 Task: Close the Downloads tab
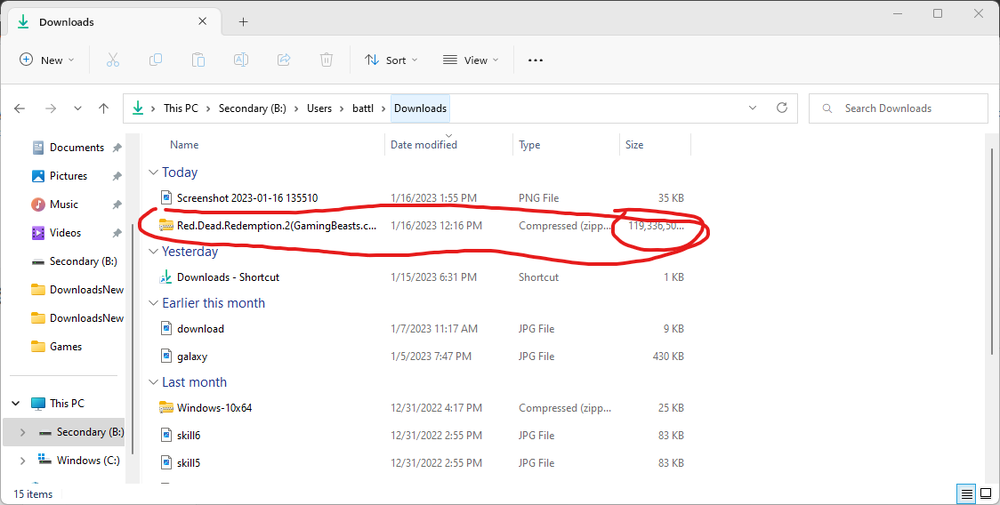coord(202,21)
